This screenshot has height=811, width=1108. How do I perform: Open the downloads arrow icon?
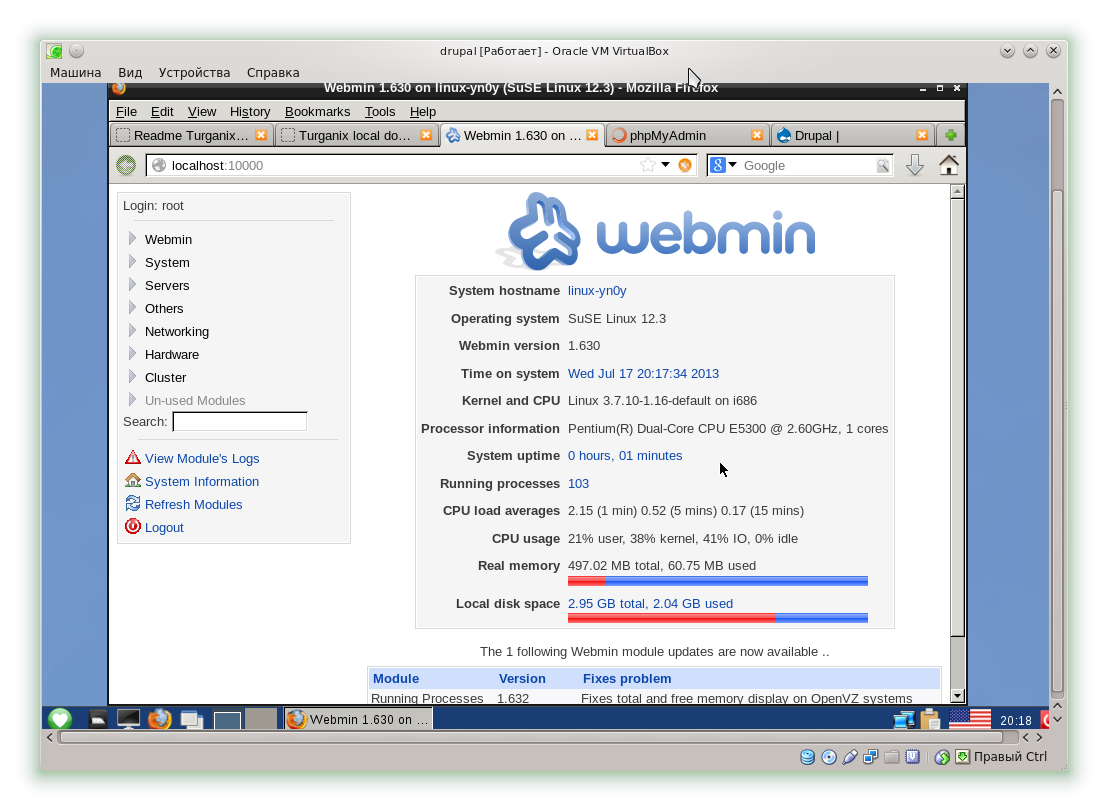915,165
